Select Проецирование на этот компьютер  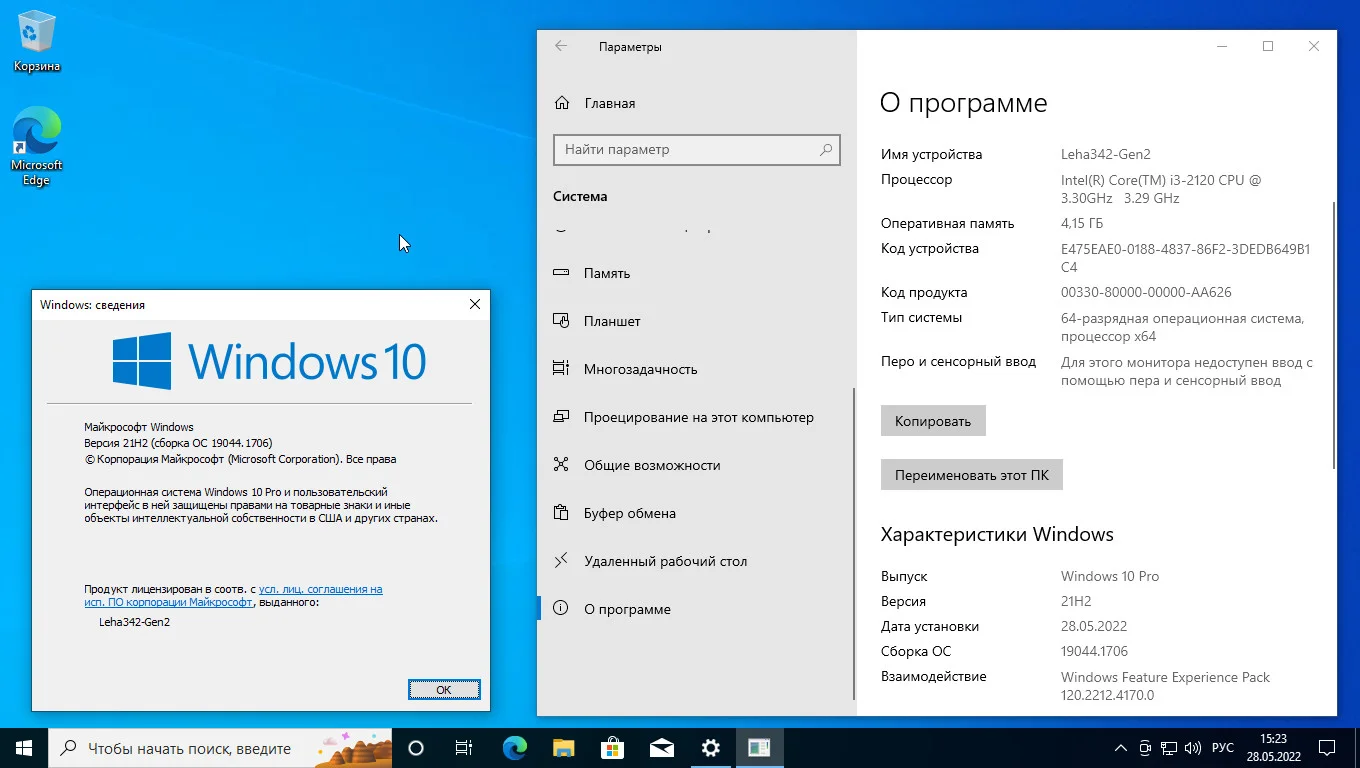(696, 417)
